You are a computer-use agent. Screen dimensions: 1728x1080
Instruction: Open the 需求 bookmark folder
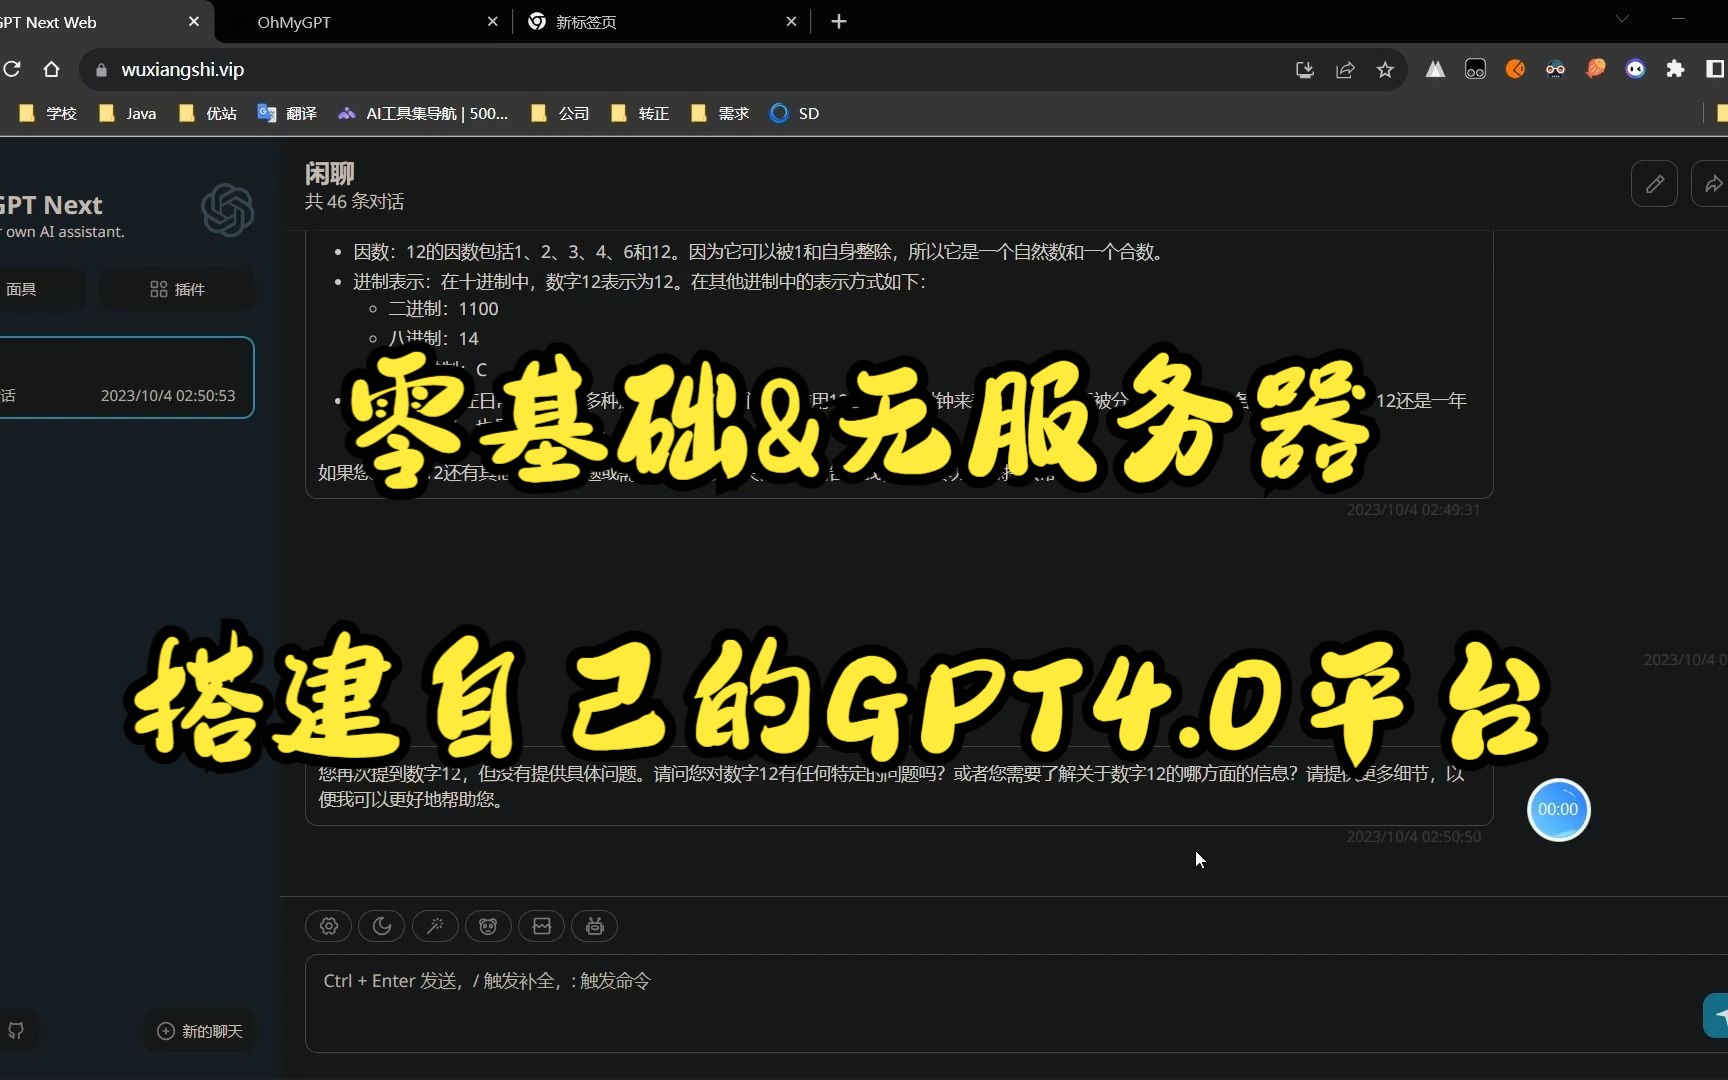point(720,113)
